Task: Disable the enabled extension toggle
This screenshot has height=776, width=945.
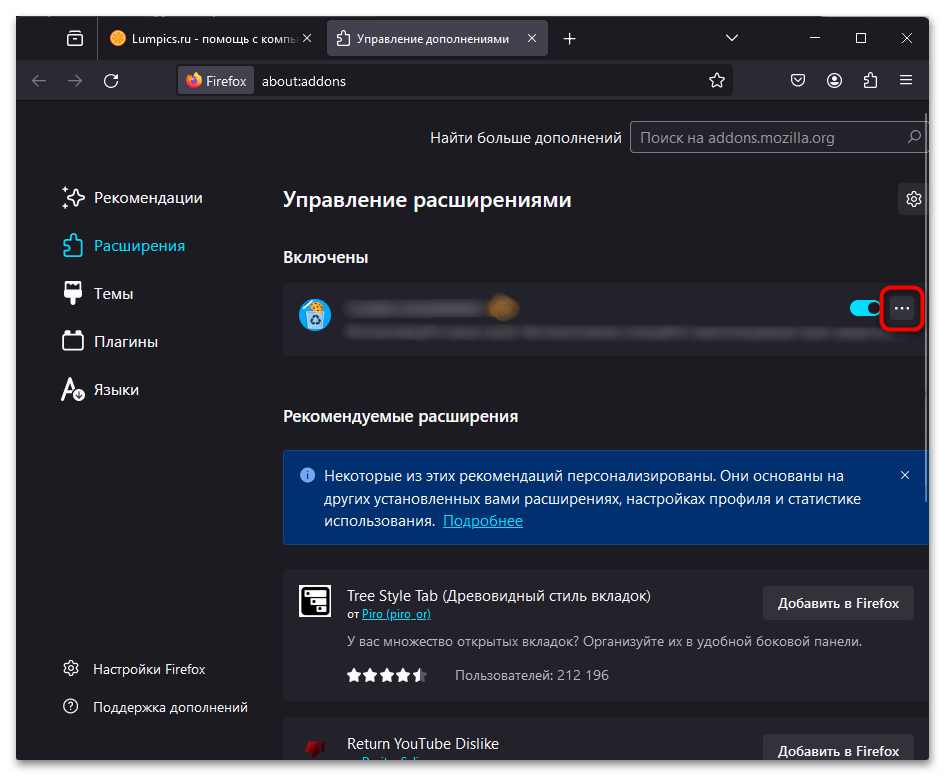Action: (865, 308)
